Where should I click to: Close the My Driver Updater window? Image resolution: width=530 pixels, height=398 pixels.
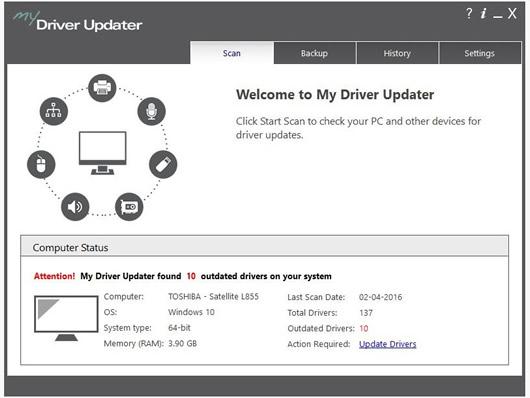512,14
